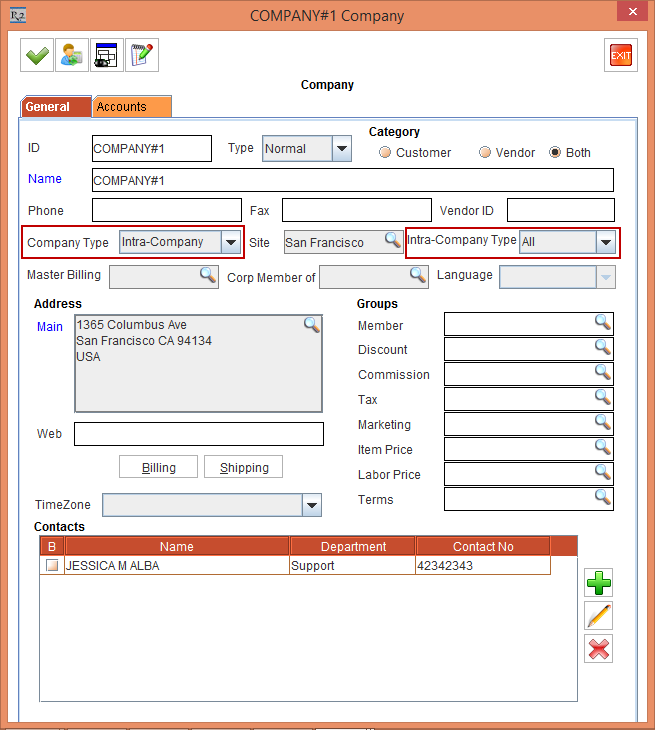Screen dimensions: 655x730
Task: Open the contact person toolbar icon
Action: (72, 55)
